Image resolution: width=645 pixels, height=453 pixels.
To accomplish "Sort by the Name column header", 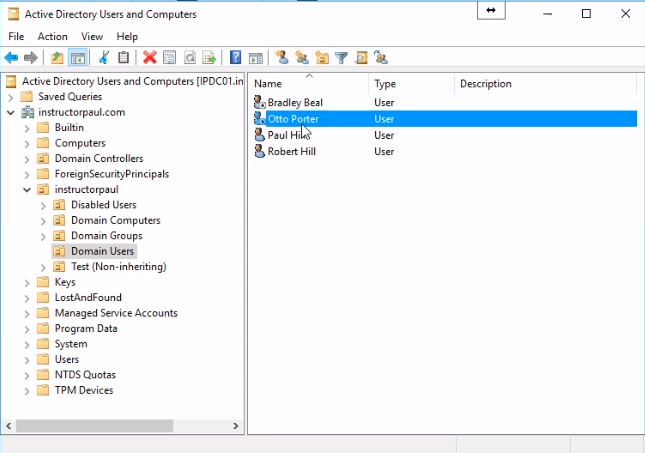I will 310,84.
